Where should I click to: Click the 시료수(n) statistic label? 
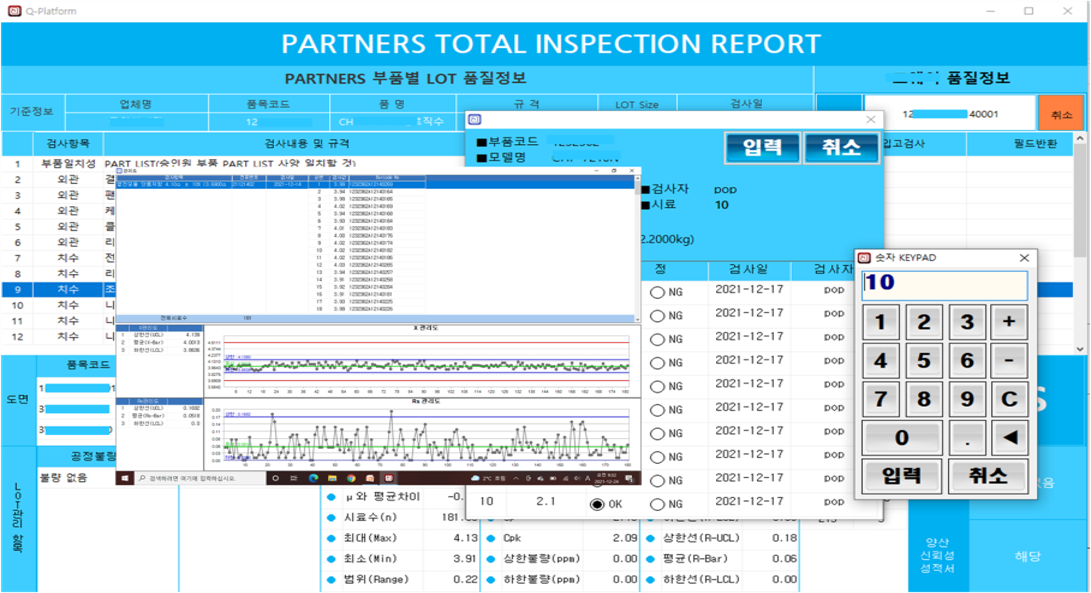pos(370,517)
